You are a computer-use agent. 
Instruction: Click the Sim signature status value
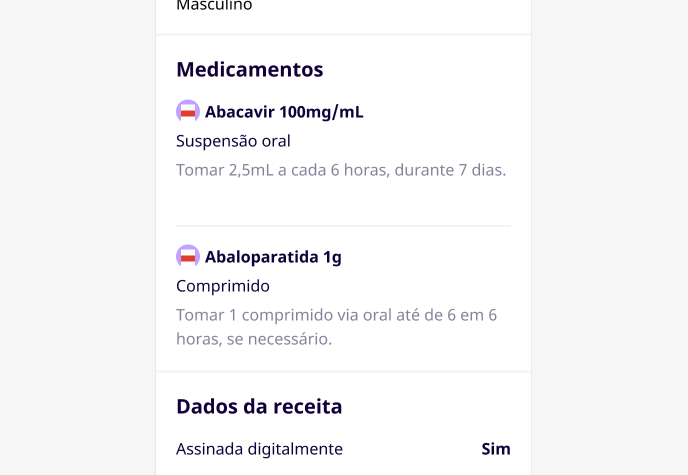point(496,449)
